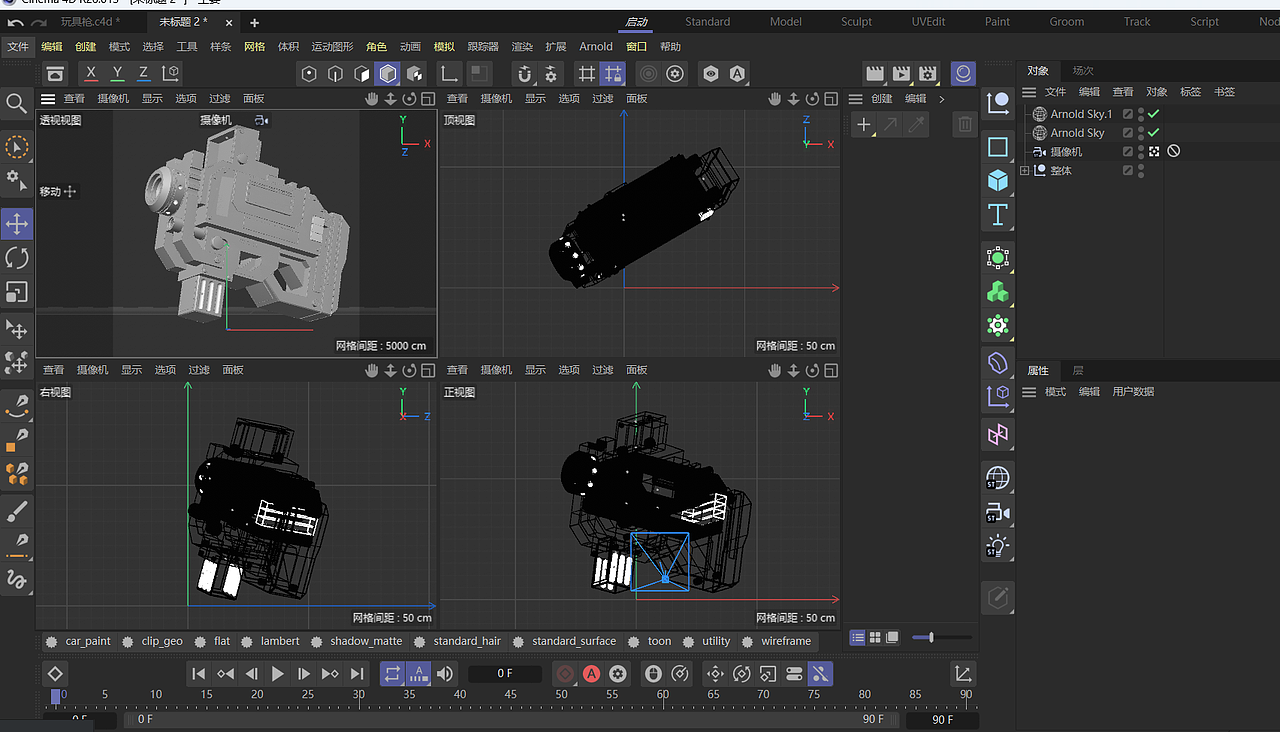Select the Scale tool
The height and width of the screenshot is (732, 1280).
tap(17, 292)
